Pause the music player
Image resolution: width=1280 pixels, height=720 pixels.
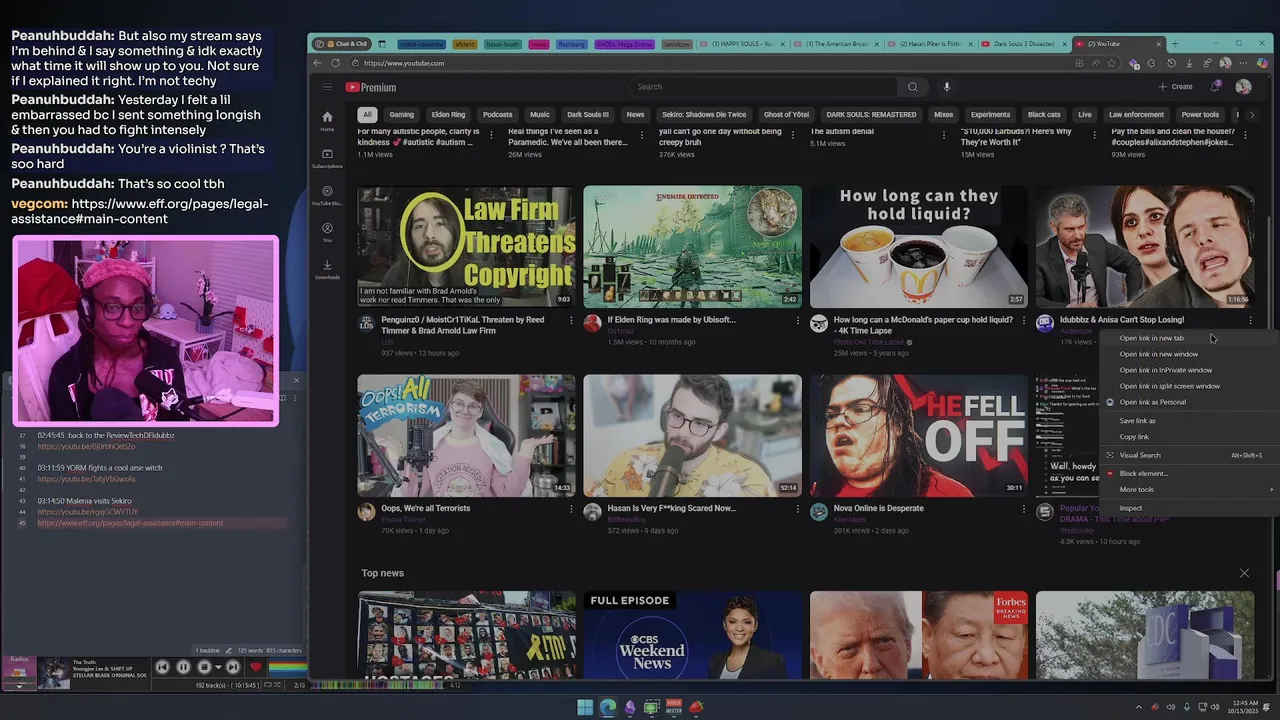pyautogui.click(x=183, y=667)
